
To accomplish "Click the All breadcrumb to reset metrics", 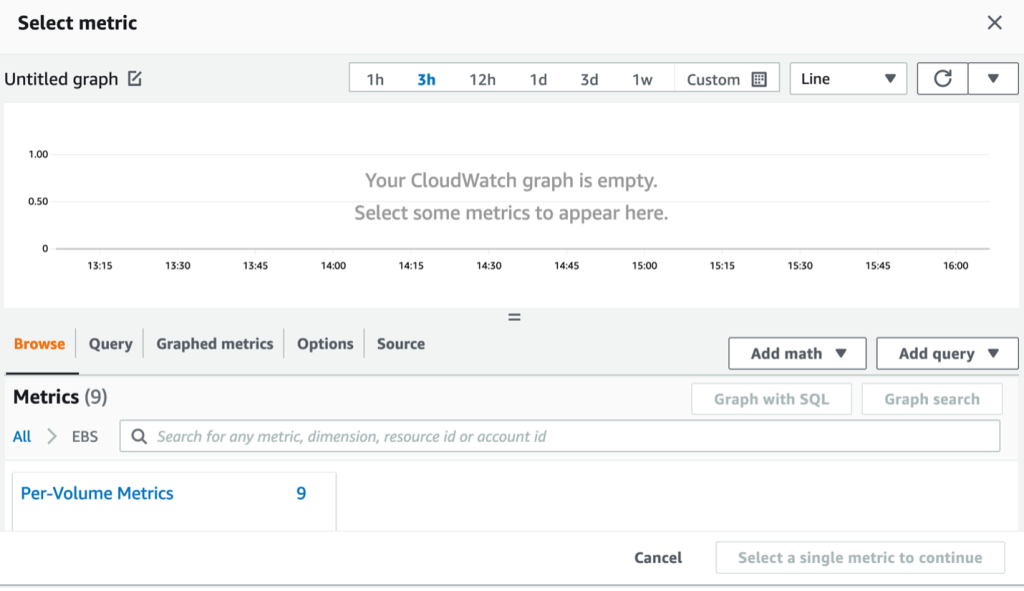I will click(x=22, y=436).
